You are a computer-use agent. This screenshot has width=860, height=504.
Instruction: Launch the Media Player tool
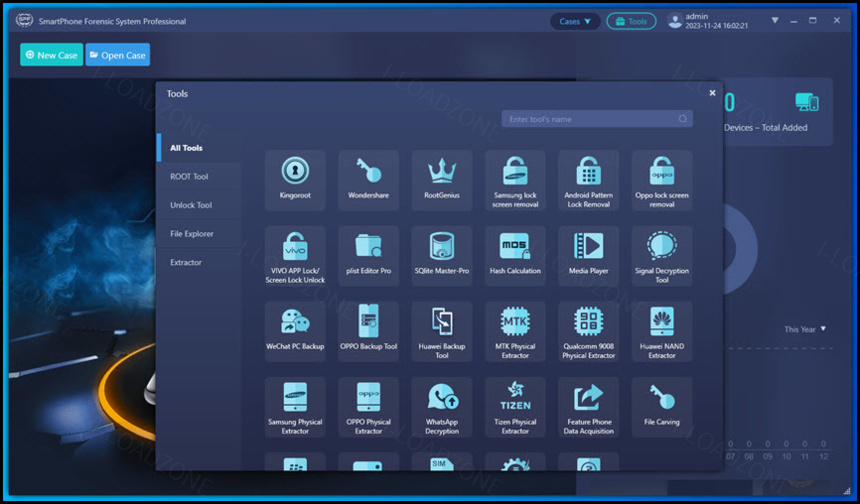click(x=589, y=256)
